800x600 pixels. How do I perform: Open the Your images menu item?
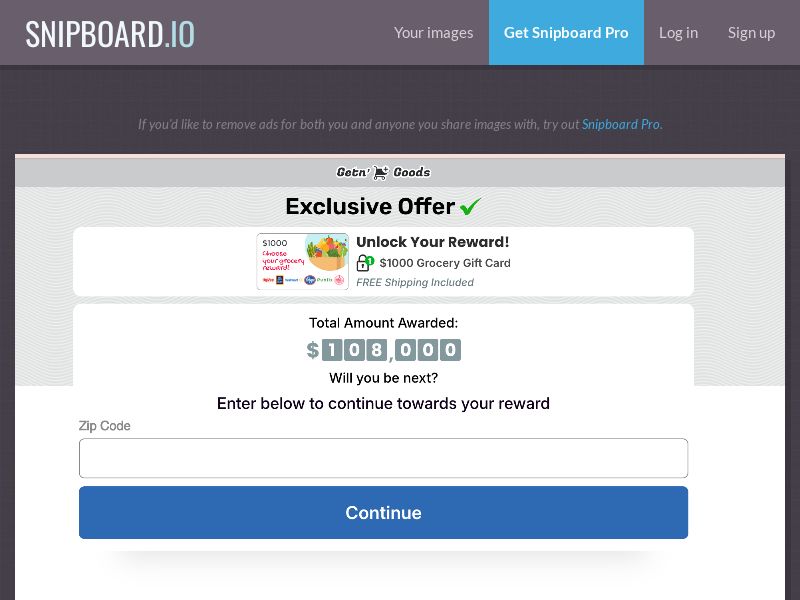434,32
